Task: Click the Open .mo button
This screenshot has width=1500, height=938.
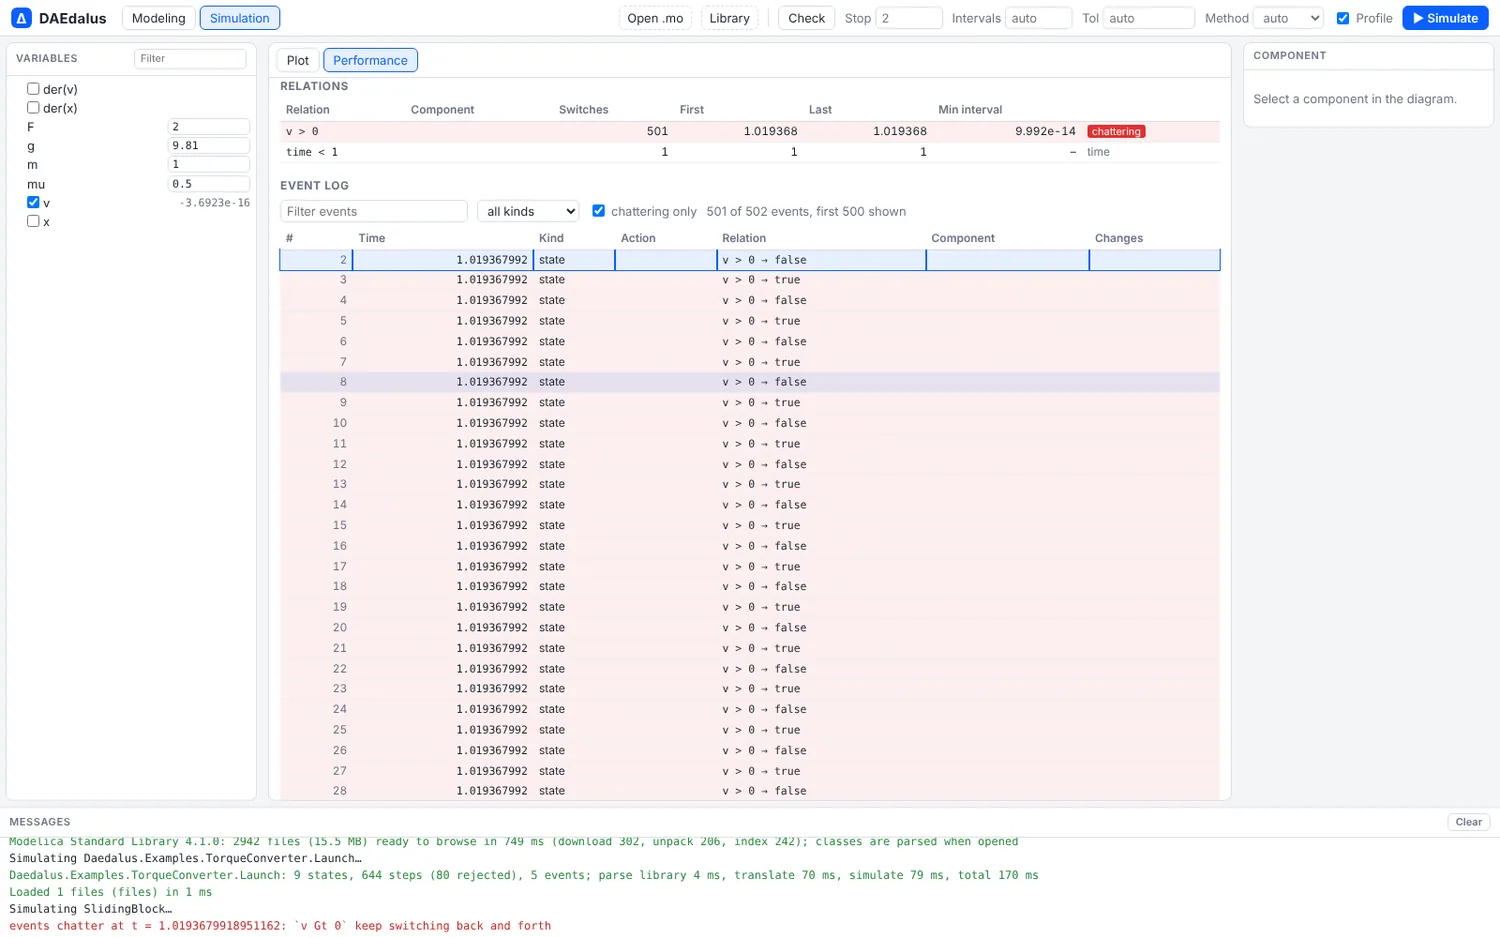Action: [655, 18]
